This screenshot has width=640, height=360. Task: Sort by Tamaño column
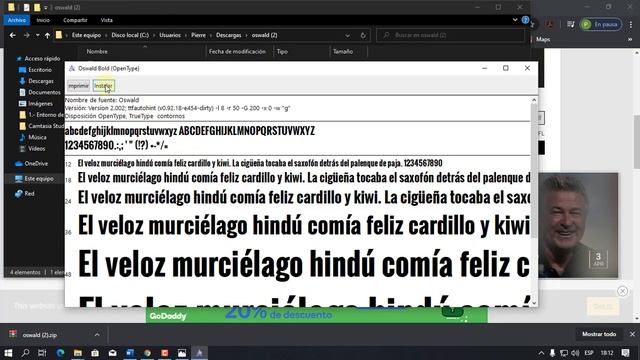[x=343, y=51]
